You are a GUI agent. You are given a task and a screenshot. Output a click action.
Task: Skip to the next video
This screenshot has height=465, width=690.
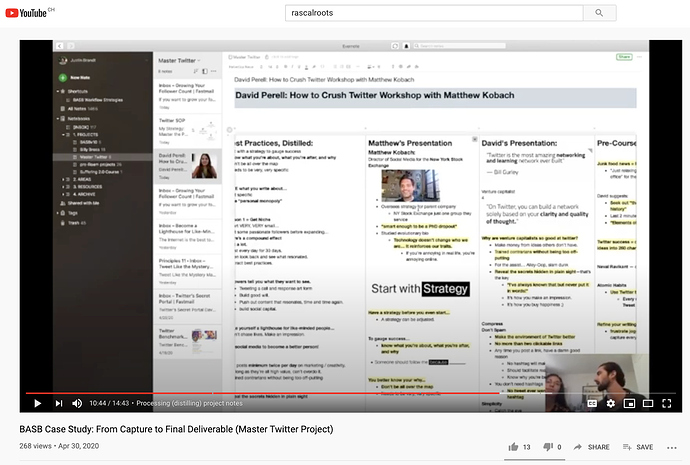tap(59, 403)
